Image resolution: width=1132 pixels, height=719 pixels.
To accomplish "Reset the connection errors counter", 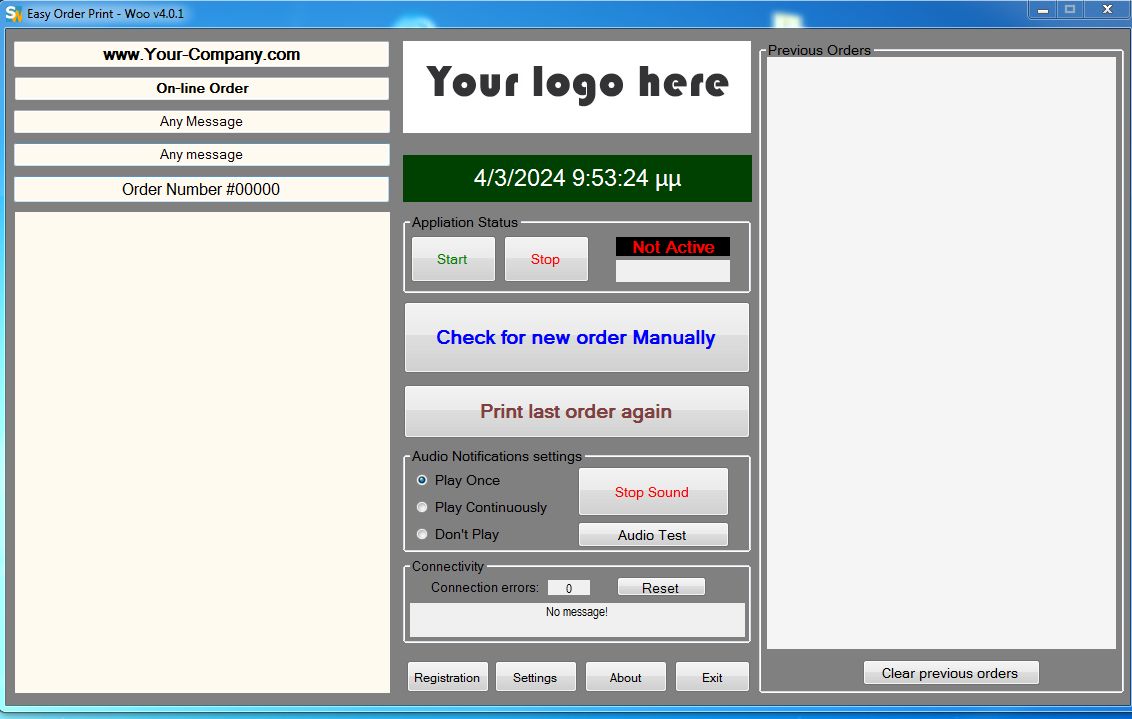I will click(x=661, y=586).
